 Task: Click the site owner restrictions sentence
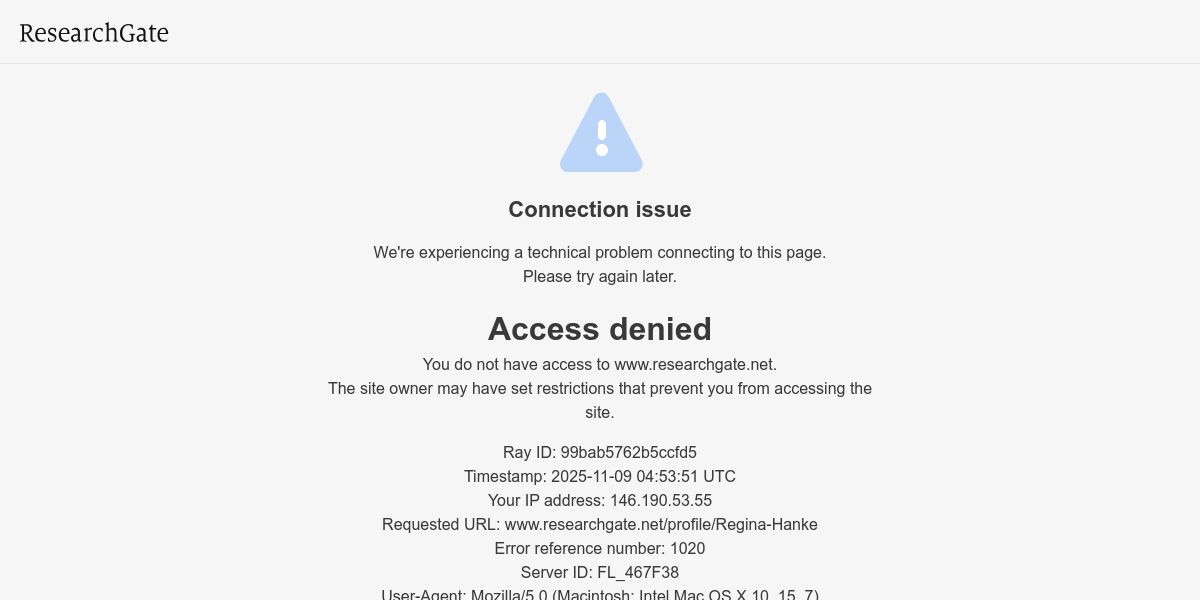pyautogui.click(x=600, y=400)
